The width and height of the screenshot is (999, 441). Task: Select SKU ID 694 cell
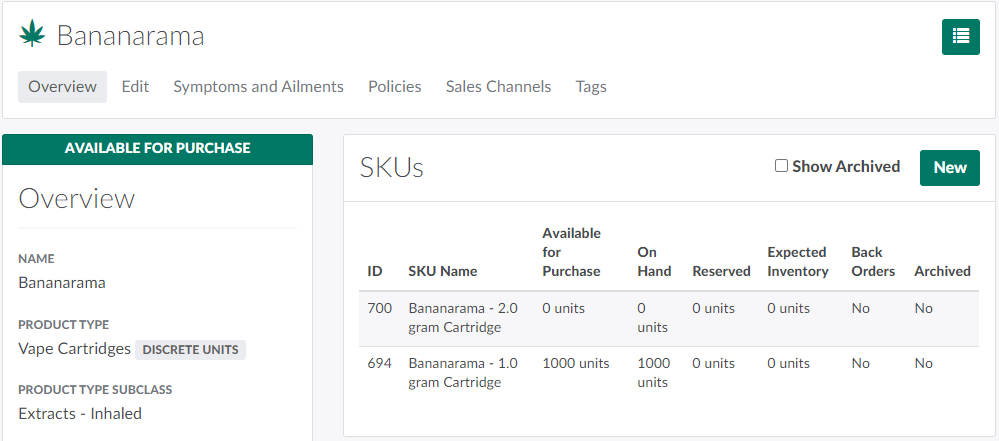[x=379, y=363]
